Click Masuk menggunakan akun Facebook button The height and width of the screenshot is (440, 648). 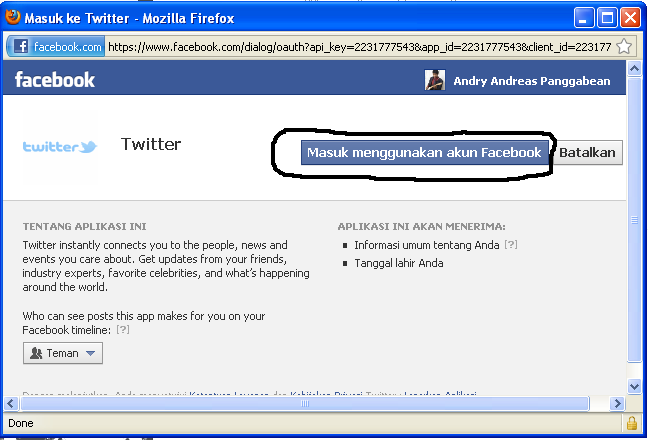[424, 152]
